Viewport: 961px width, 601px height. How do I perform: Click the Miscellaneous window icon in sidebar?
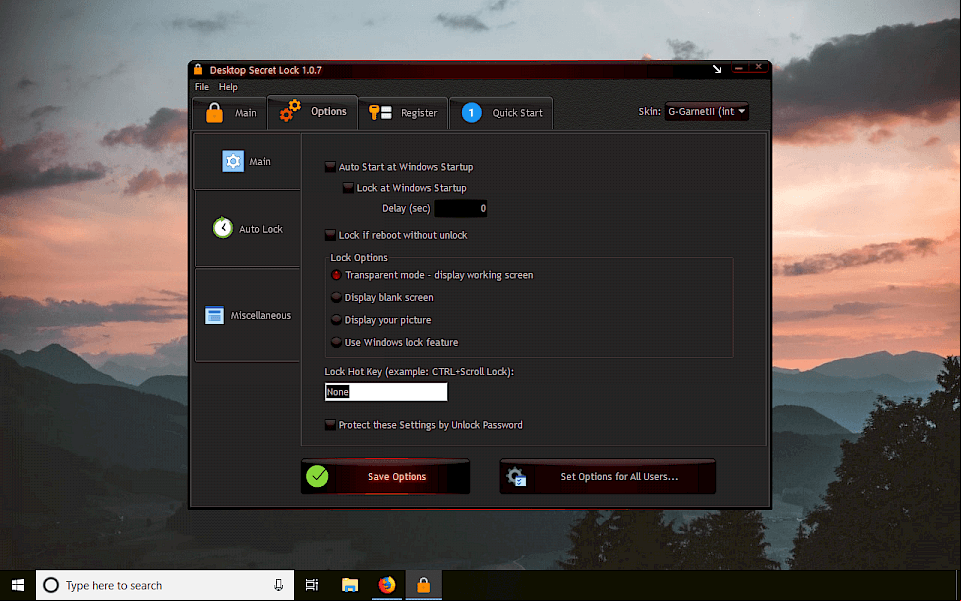click(x=214, y=315)
